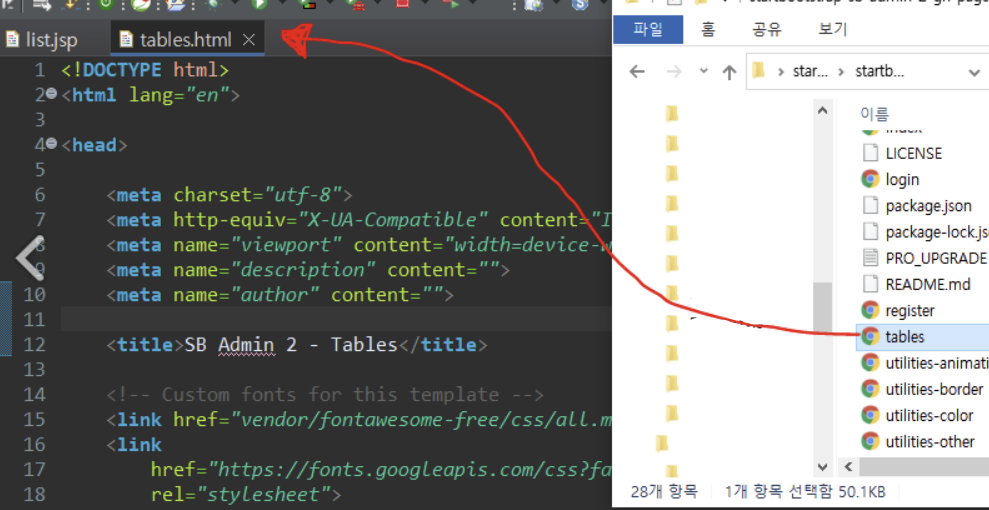Open the recent locations dropdown in Explorer

click(x=704, y=71)
